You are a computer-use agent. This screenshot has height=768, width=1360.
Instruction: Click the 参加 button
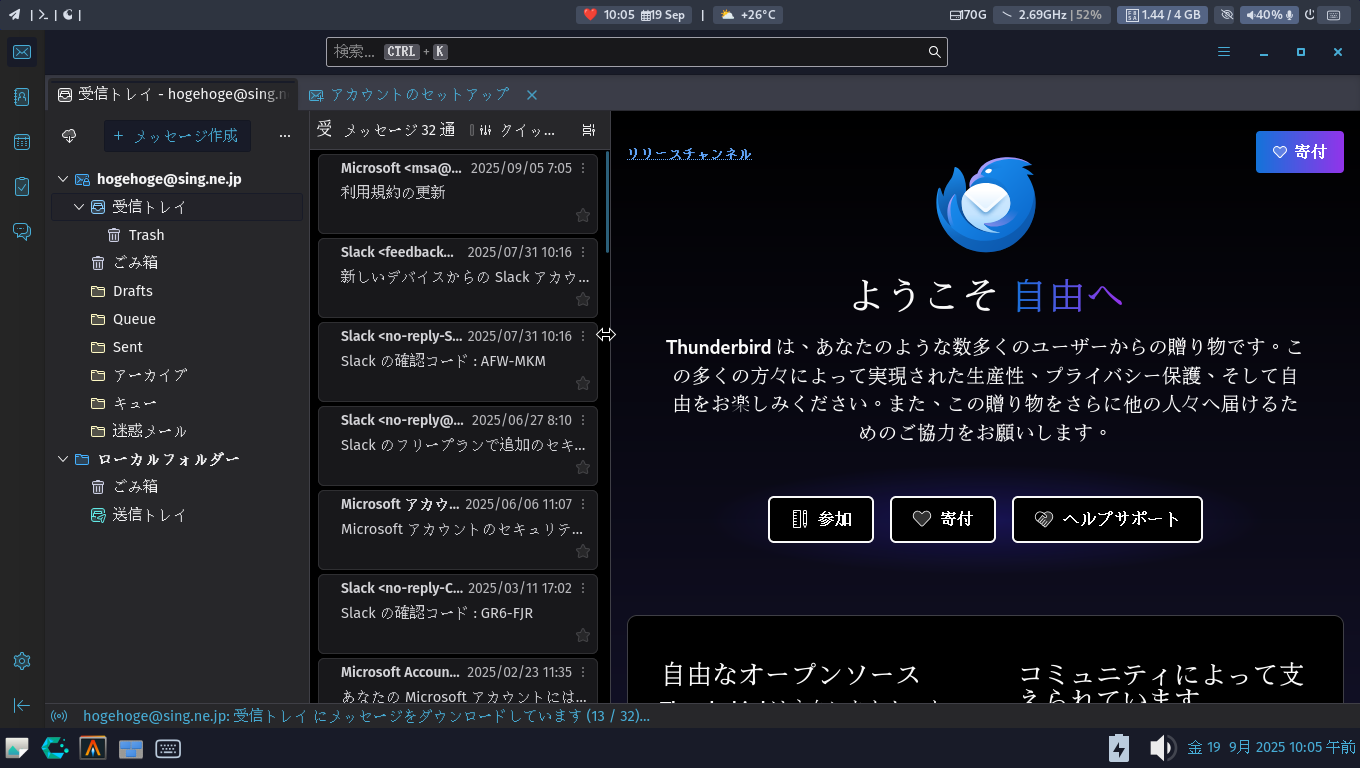coord(821,519)
